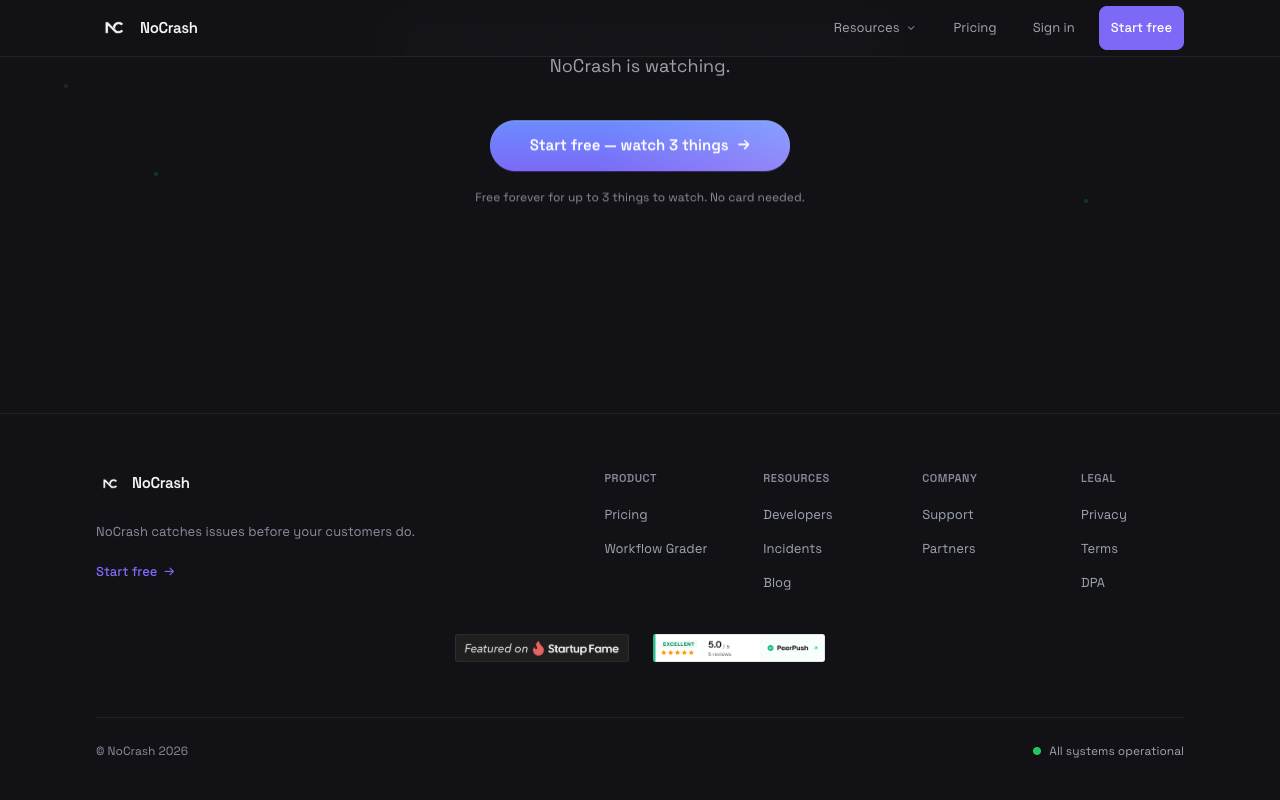Click the NoCrash logo icon in header

pos(114,28)
